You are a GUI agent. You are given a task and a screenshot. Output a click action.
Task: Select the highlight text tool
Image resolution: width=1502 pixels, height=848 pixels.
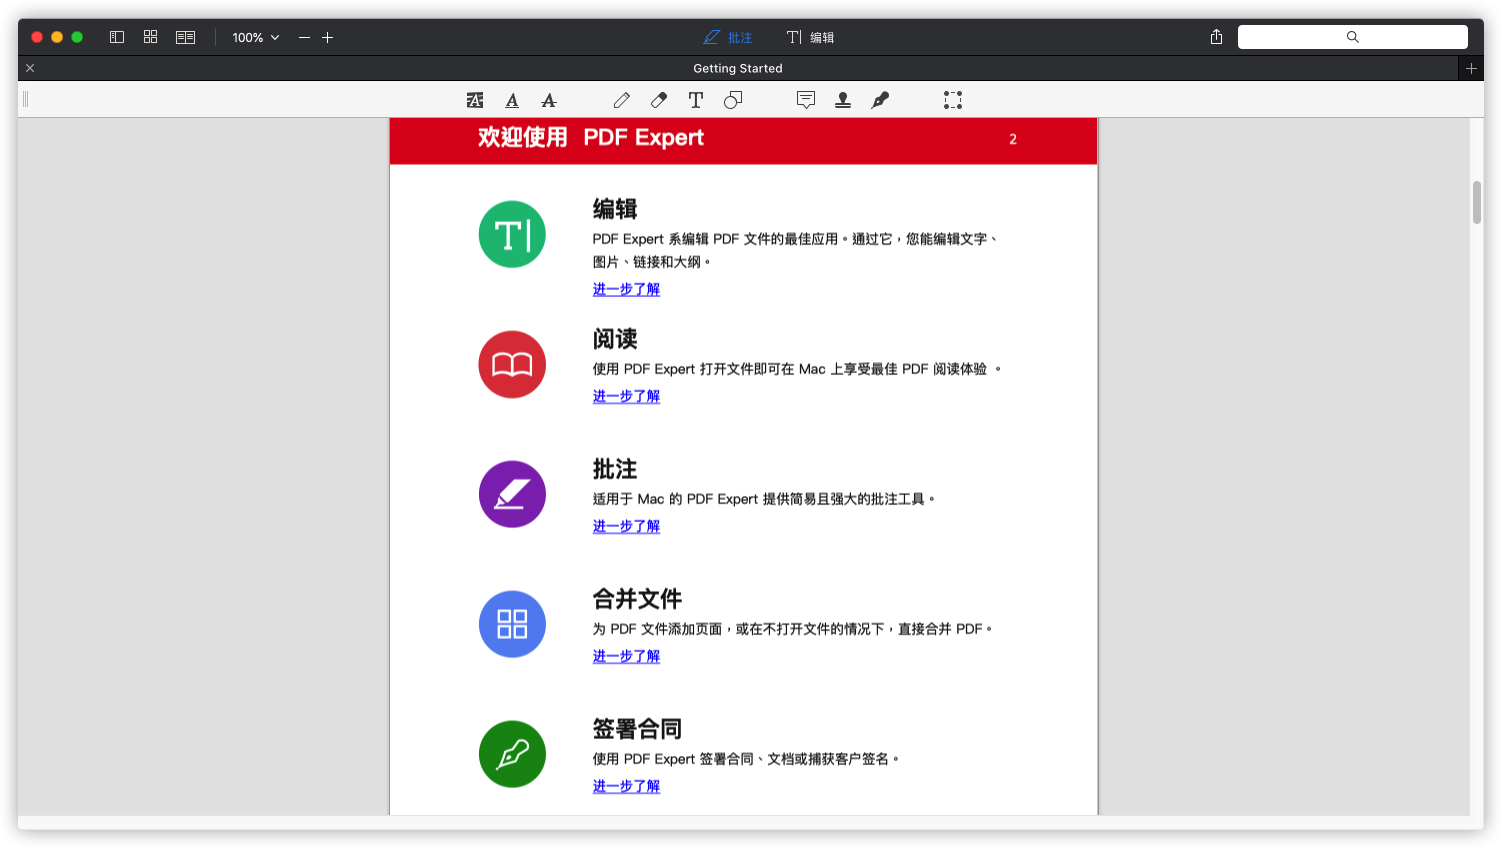pyautogui.click(x=475, y=100)
